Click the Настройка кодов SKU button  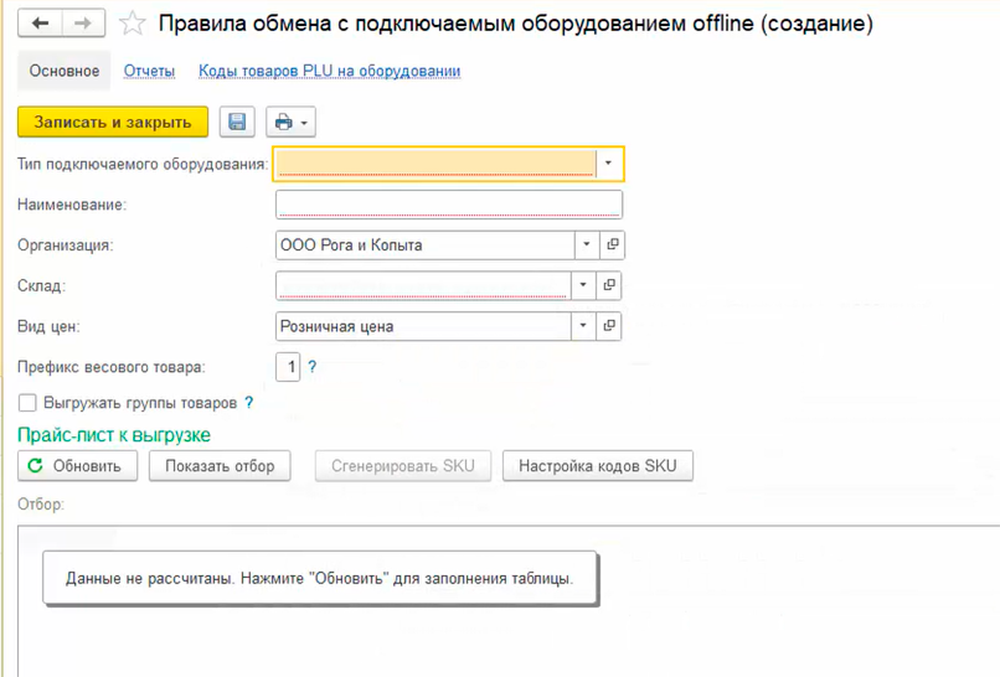pyautogui.click(x=597, y=466)
